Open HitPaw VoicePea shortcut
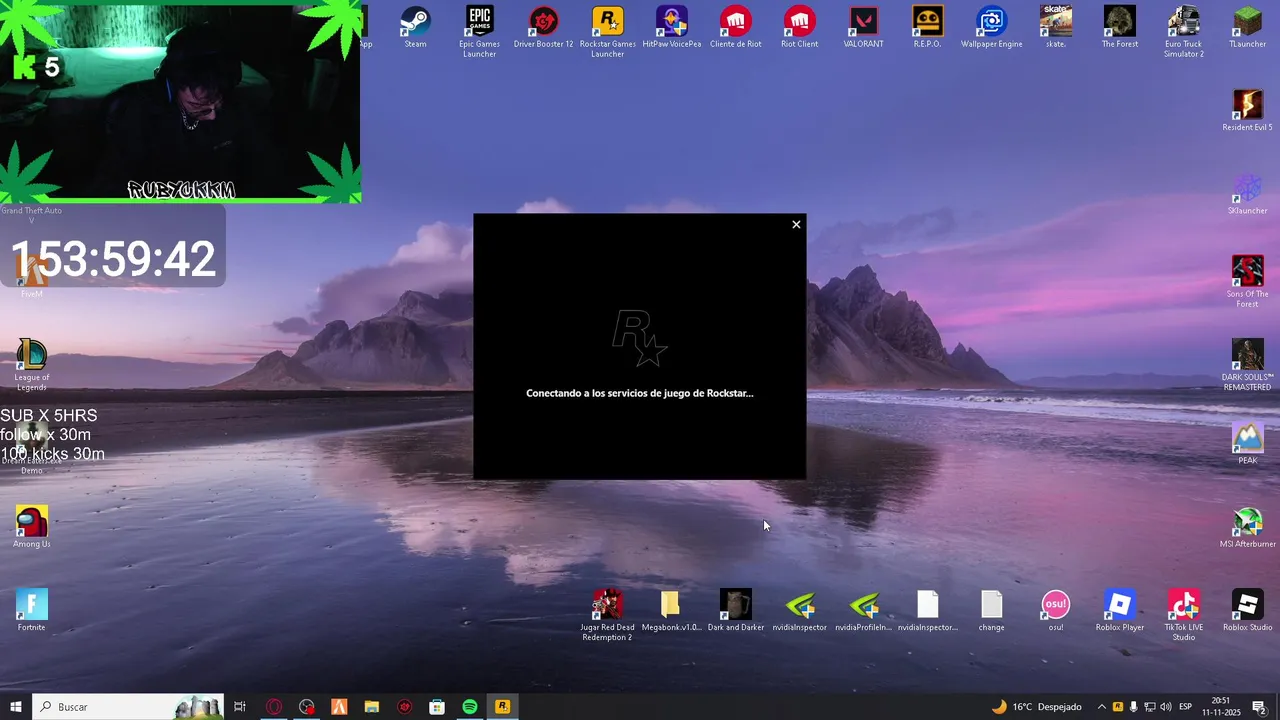The width and height of the screenshot is (1280, 720). pos(672,27)
